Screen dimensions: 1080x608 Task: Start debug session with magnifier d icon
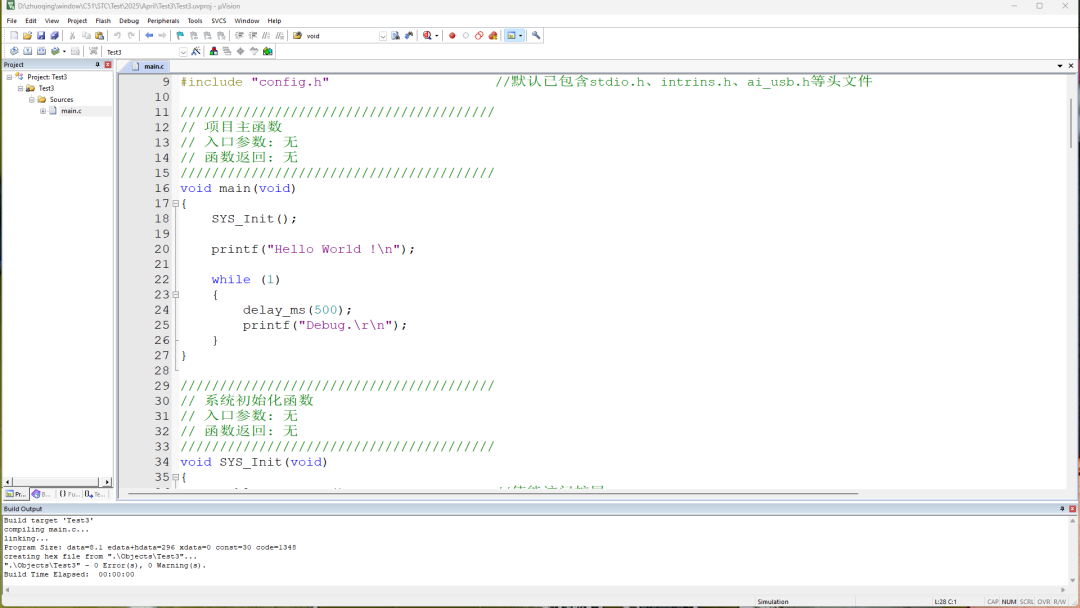coord(427,36)
